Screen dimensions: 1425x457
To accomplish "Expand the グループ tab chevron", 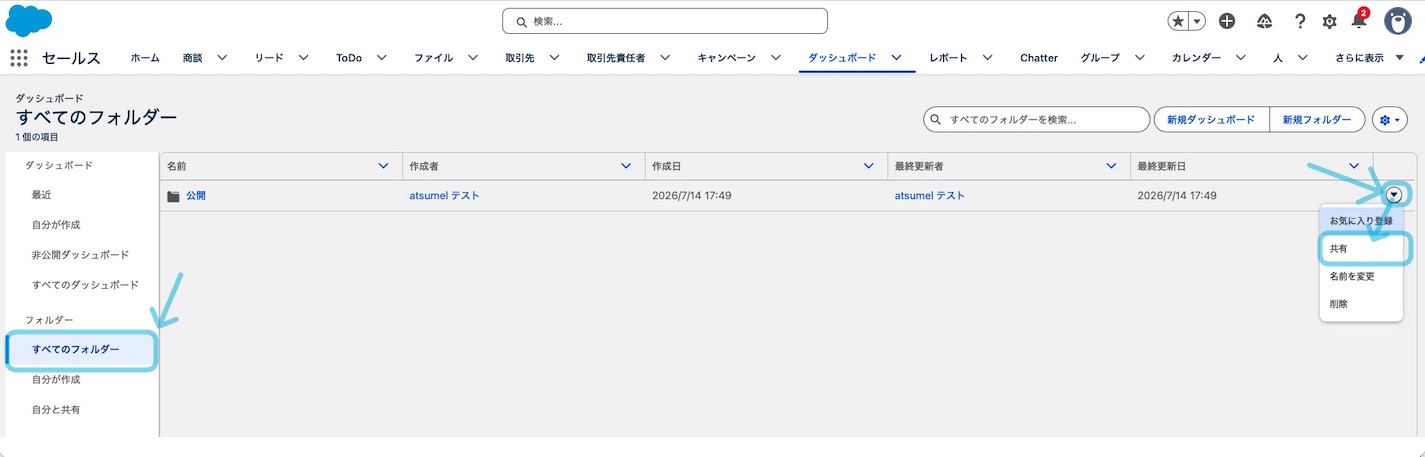I will [x=1140, y=58].
